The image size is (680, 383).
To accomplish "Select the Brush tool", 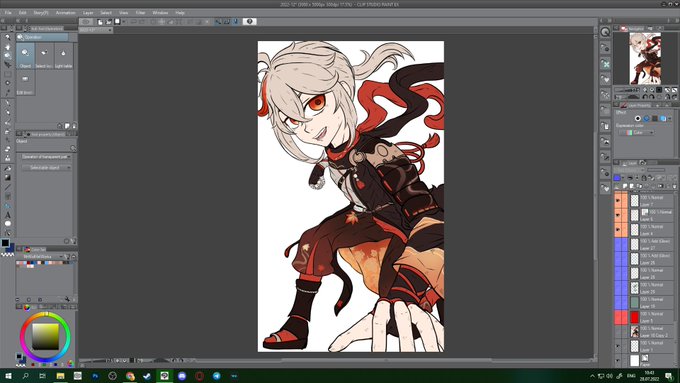I will 7,122.
